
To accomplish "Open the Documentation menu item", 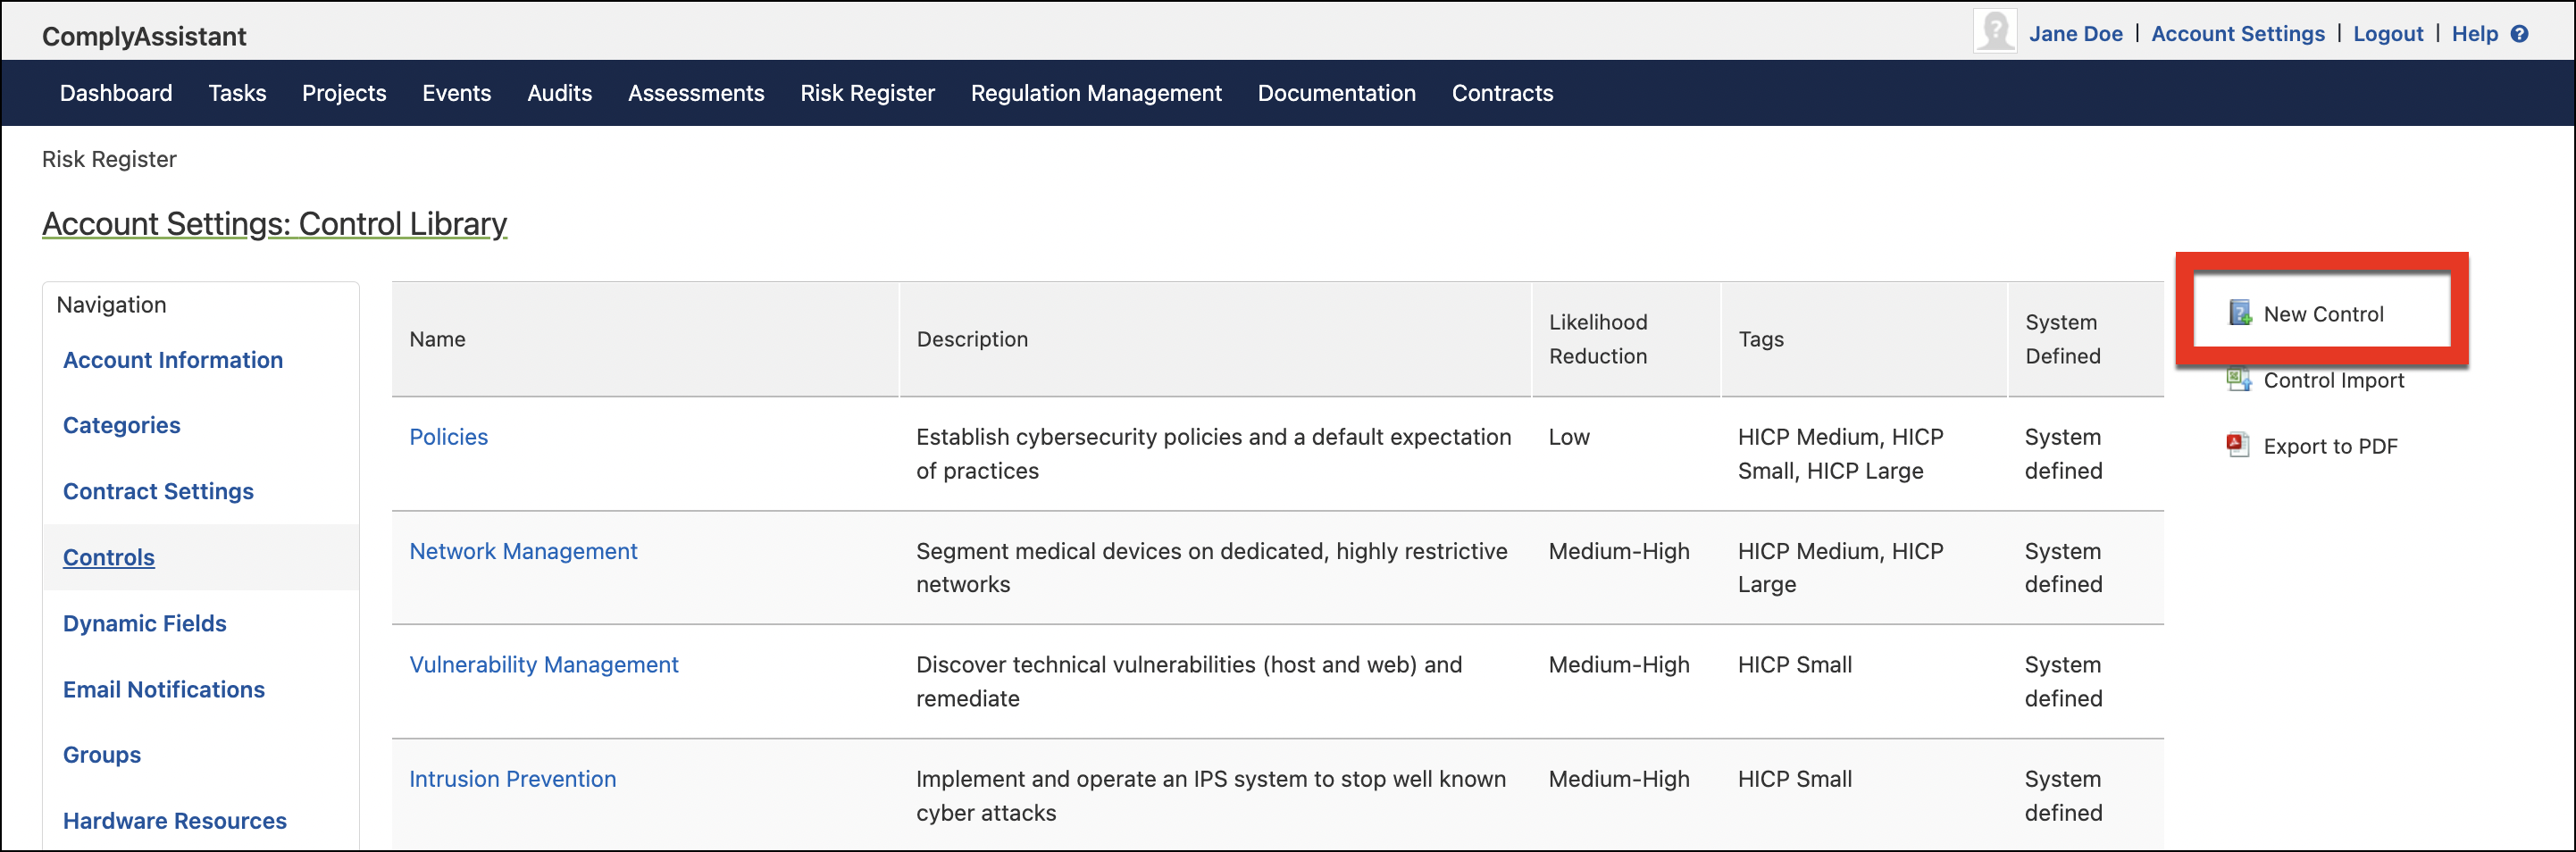I will click(x=1336, y=93).
